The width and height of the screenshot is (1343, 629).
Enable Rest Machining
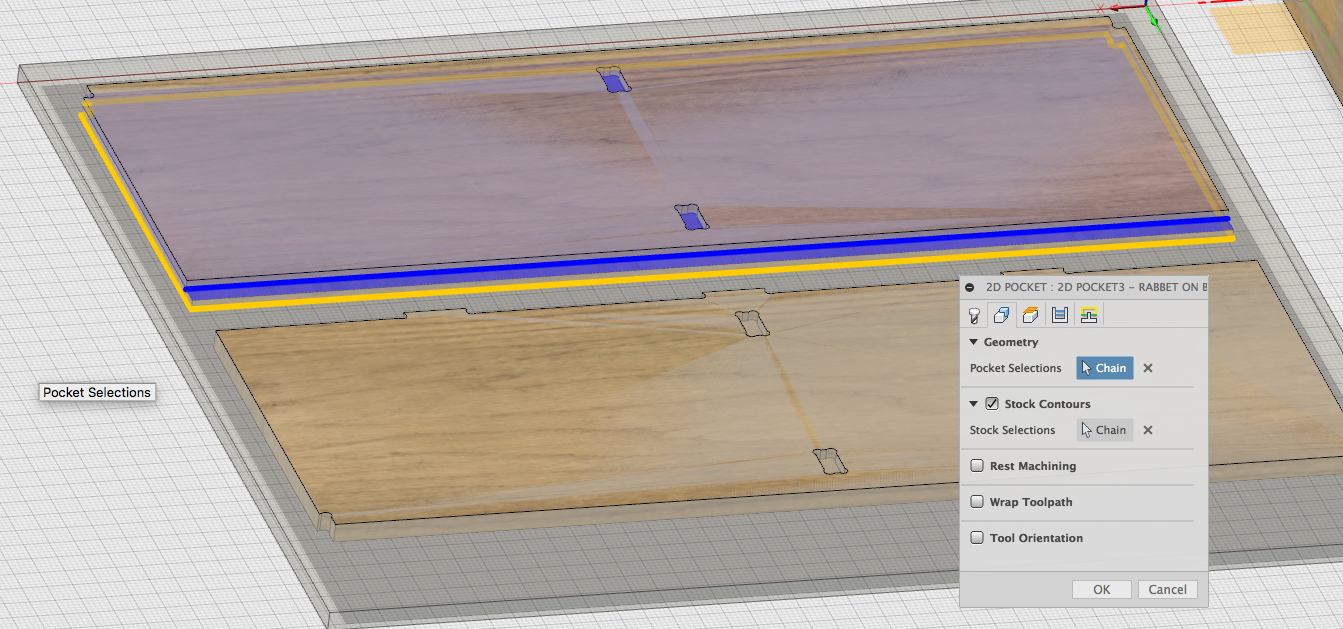977,466
